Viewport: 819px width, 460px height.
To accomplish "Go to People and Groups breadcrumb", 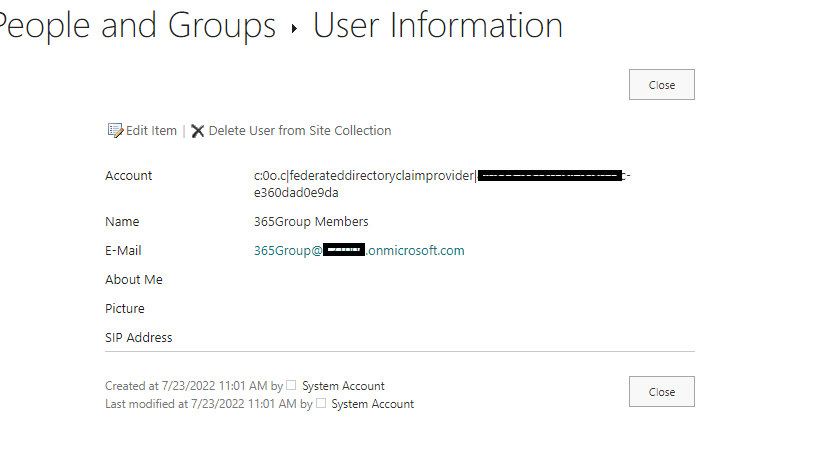I will pyautogui.click(x=137, y=26).
